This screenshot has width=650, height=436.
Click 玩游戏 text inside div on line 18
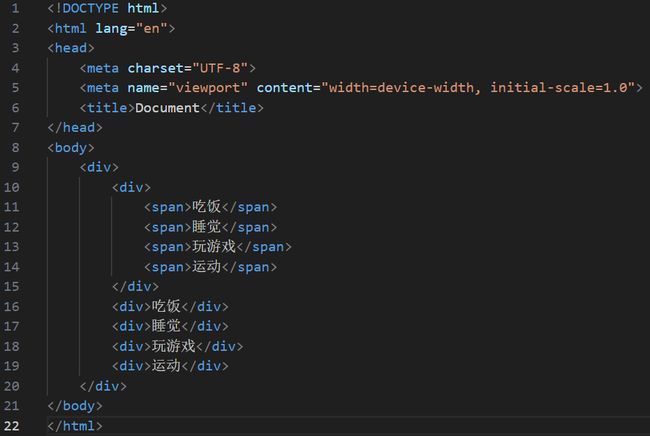(173, 346)
